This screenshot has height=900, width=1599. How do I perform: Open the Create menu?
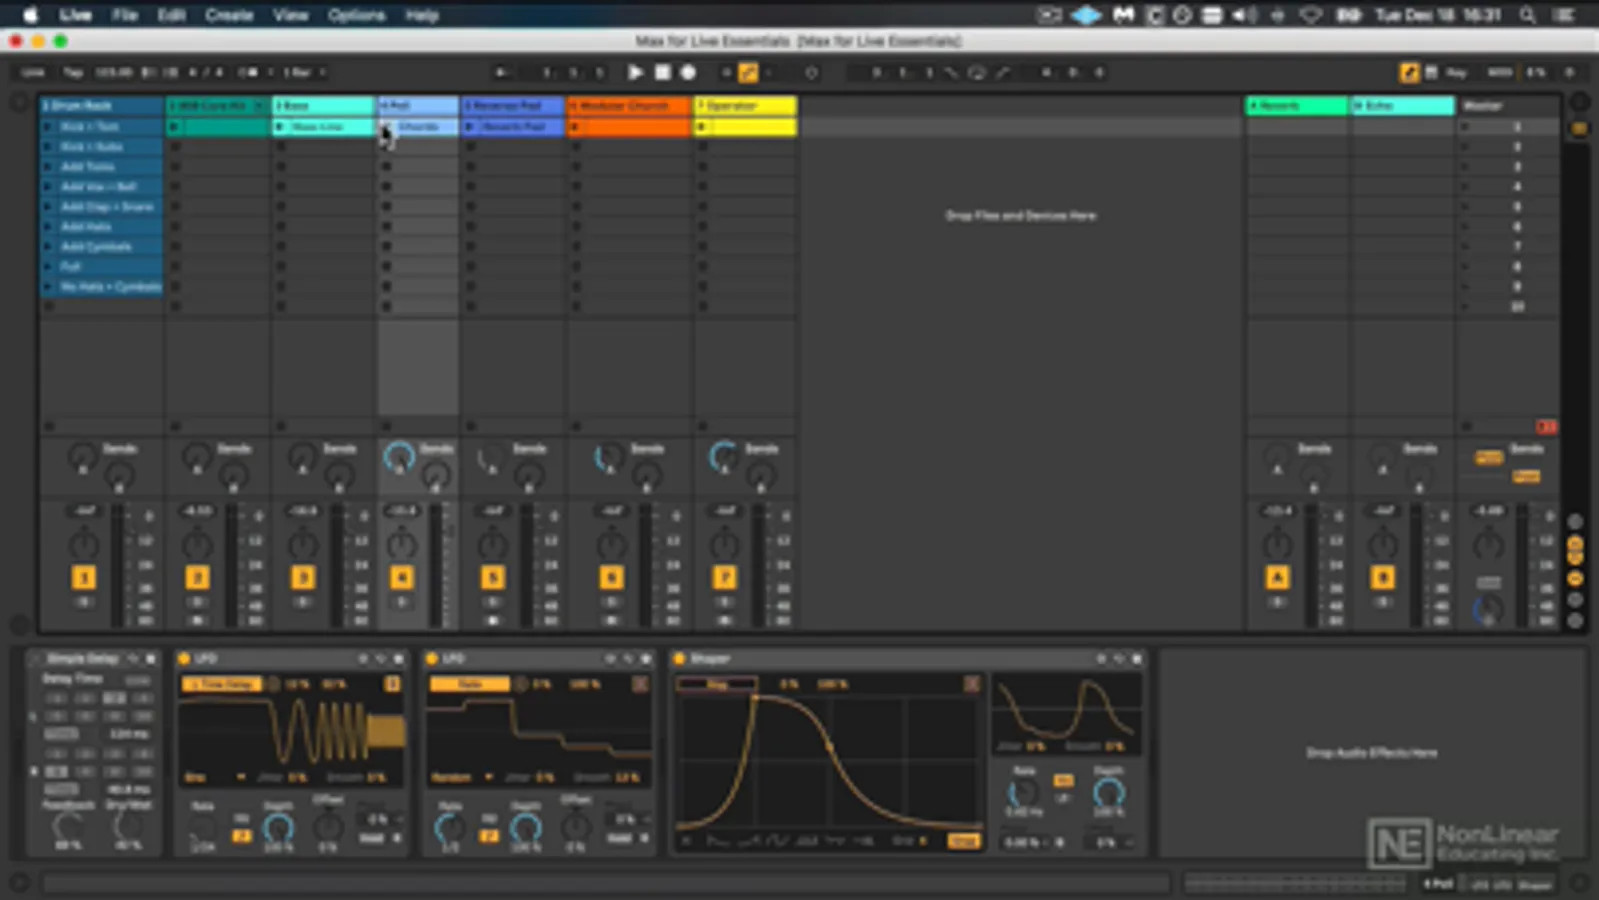pos(229,15)
